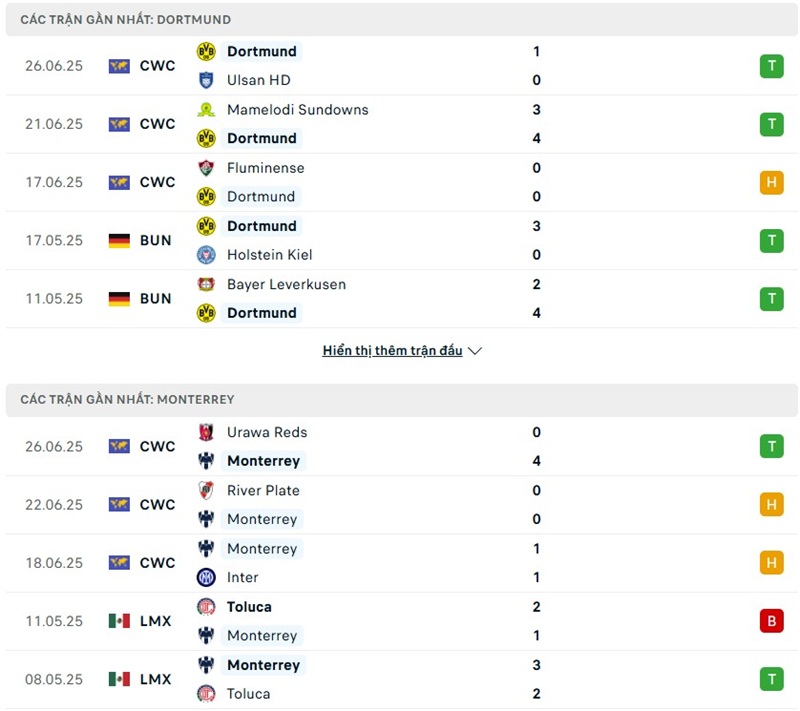Click green T badge for Ulsan HD match
This screenshot has height=711, width=800.
pyautogui.click(x=771, y=66)
